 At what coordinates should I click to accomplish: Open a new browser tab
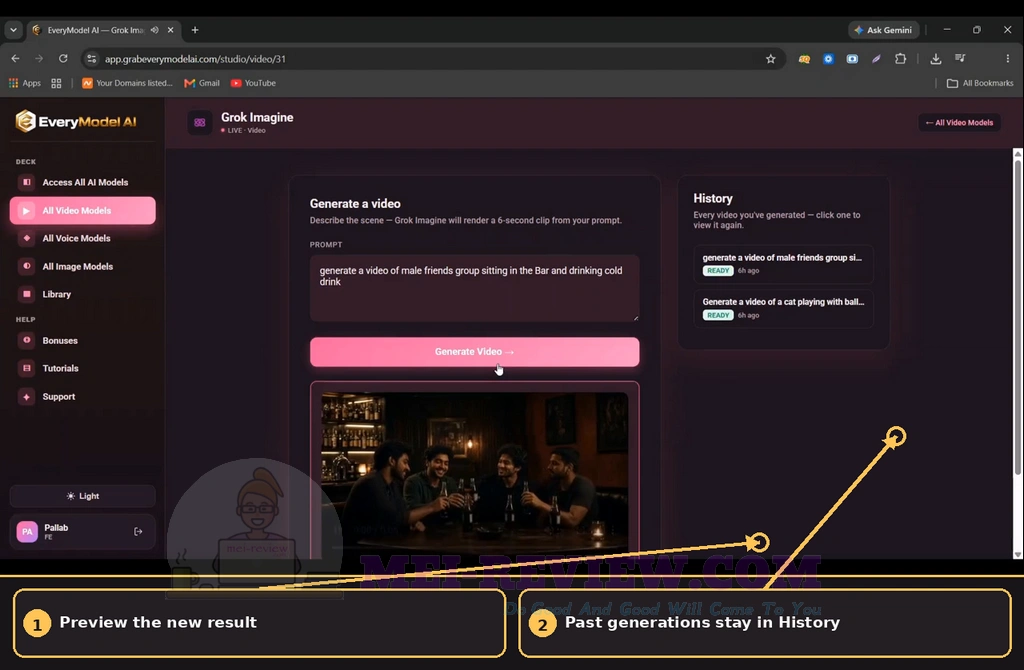click(x=195, y=30)
